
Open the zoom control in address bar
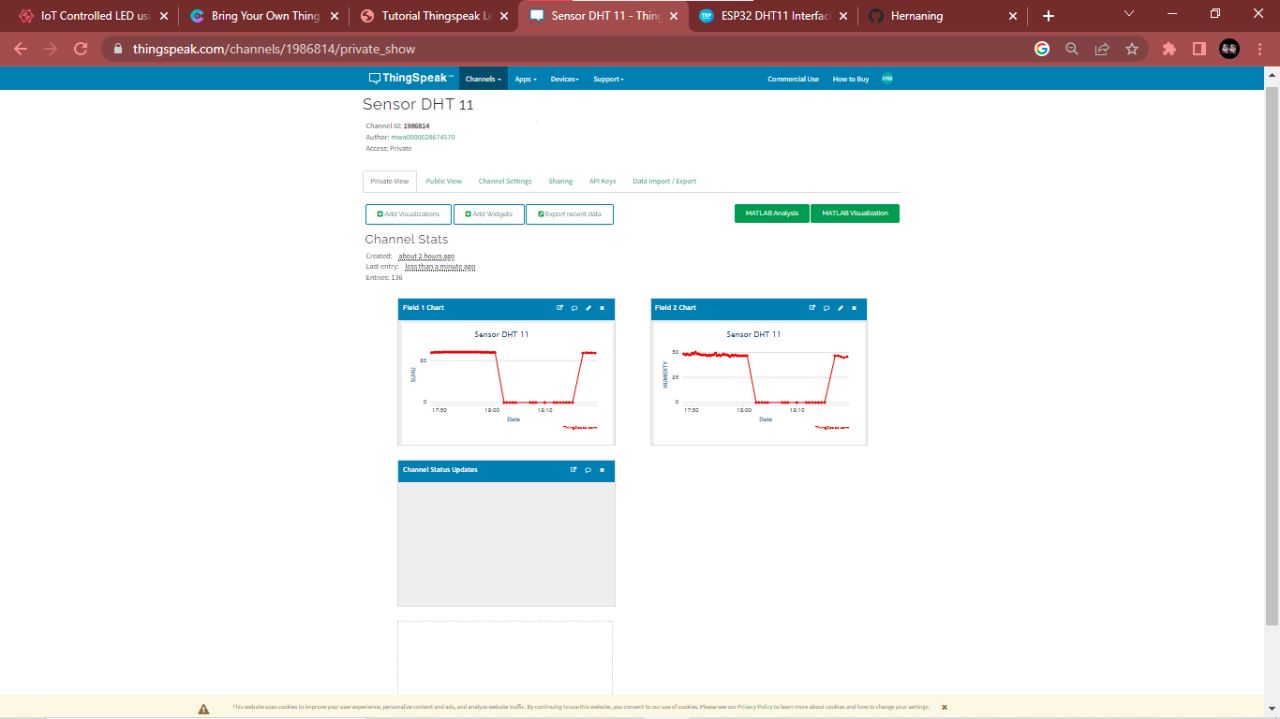point(1072,48)
